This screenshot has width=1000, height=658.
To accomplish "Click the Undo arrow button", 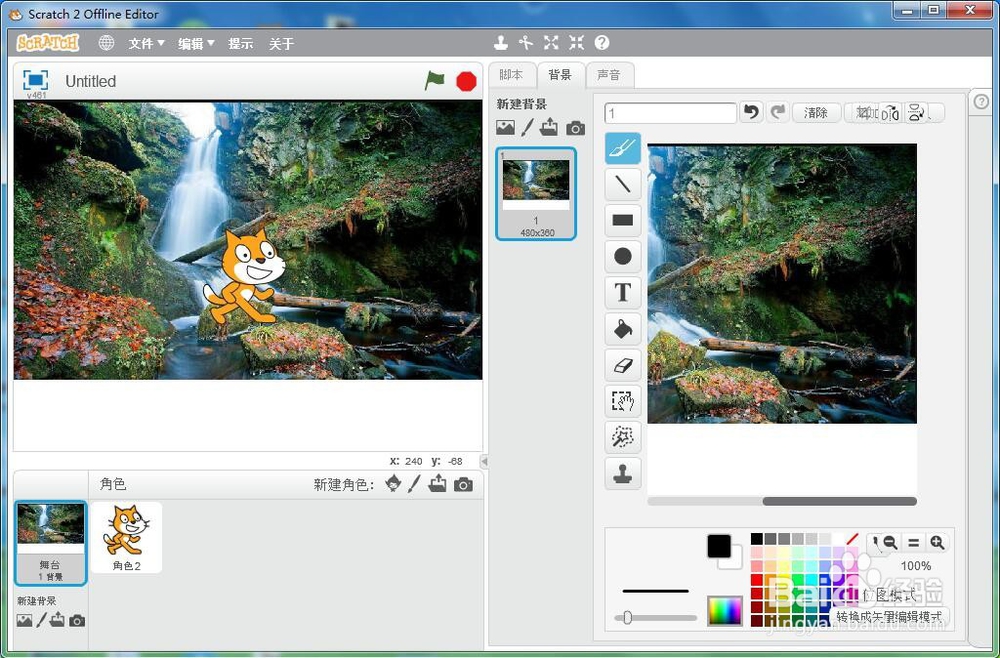I will pyautogui.click(x=752, y=112).
